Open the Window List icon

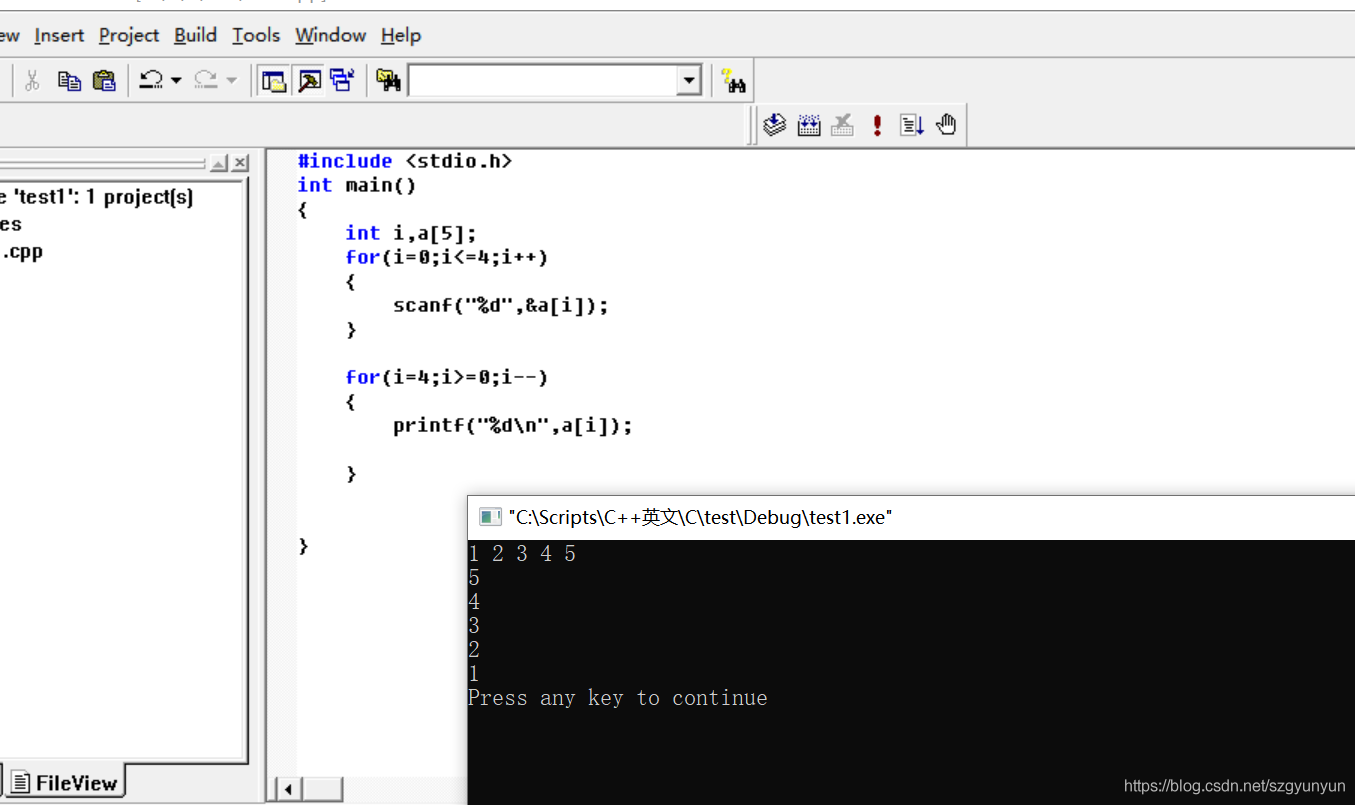(343, 81)
